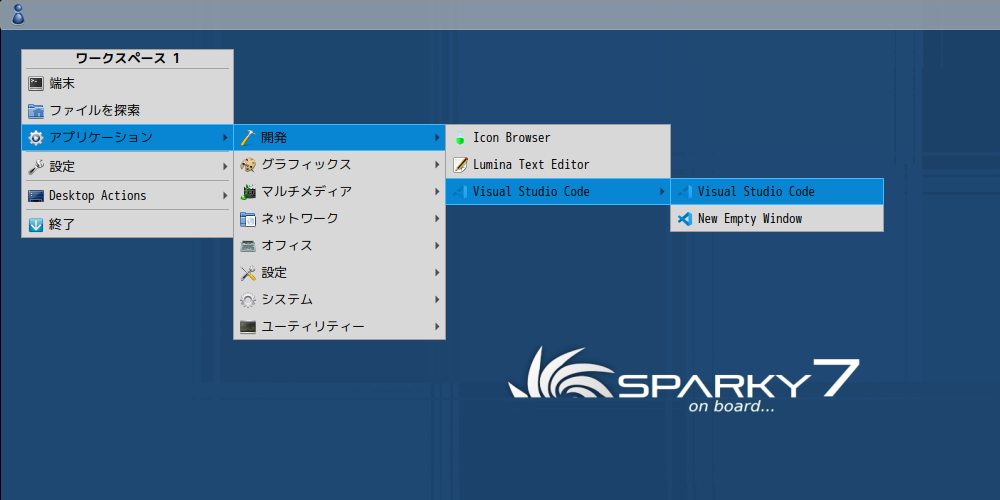This screenshot has height=500, width=1000.
Task: Click the VS Code icon in the highlighted last submenu entry
Action: point(684,191)
